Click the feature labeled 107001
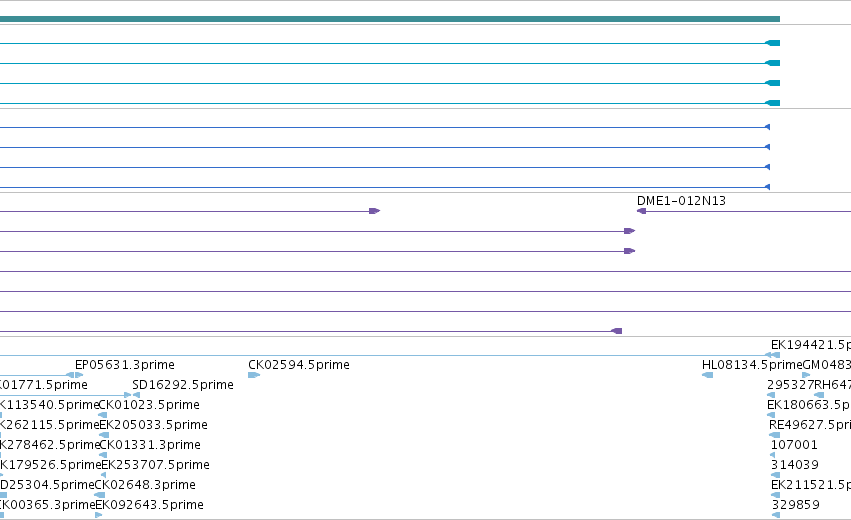 coord(794,445)
